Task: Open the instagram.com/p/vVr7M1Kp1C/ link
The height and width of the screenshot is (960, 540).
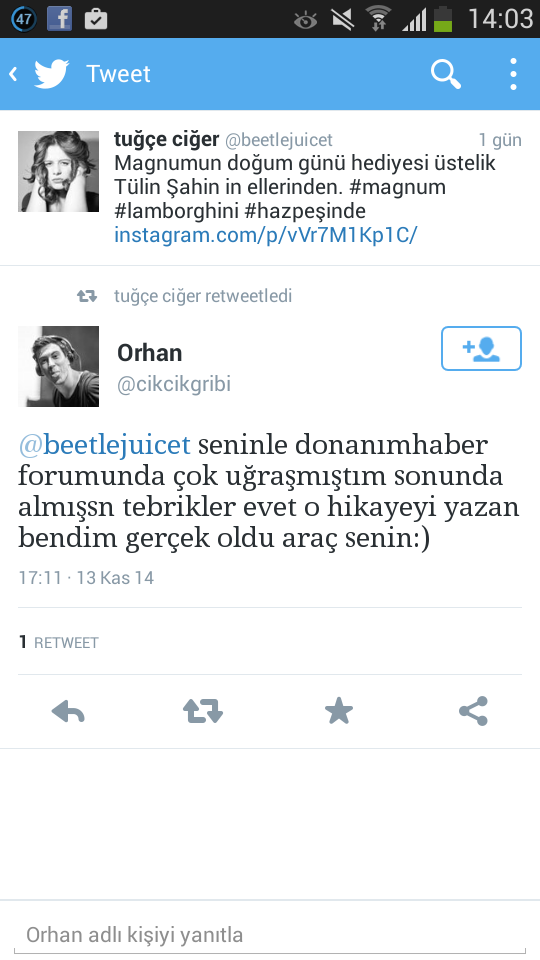Action: point(265,234)
